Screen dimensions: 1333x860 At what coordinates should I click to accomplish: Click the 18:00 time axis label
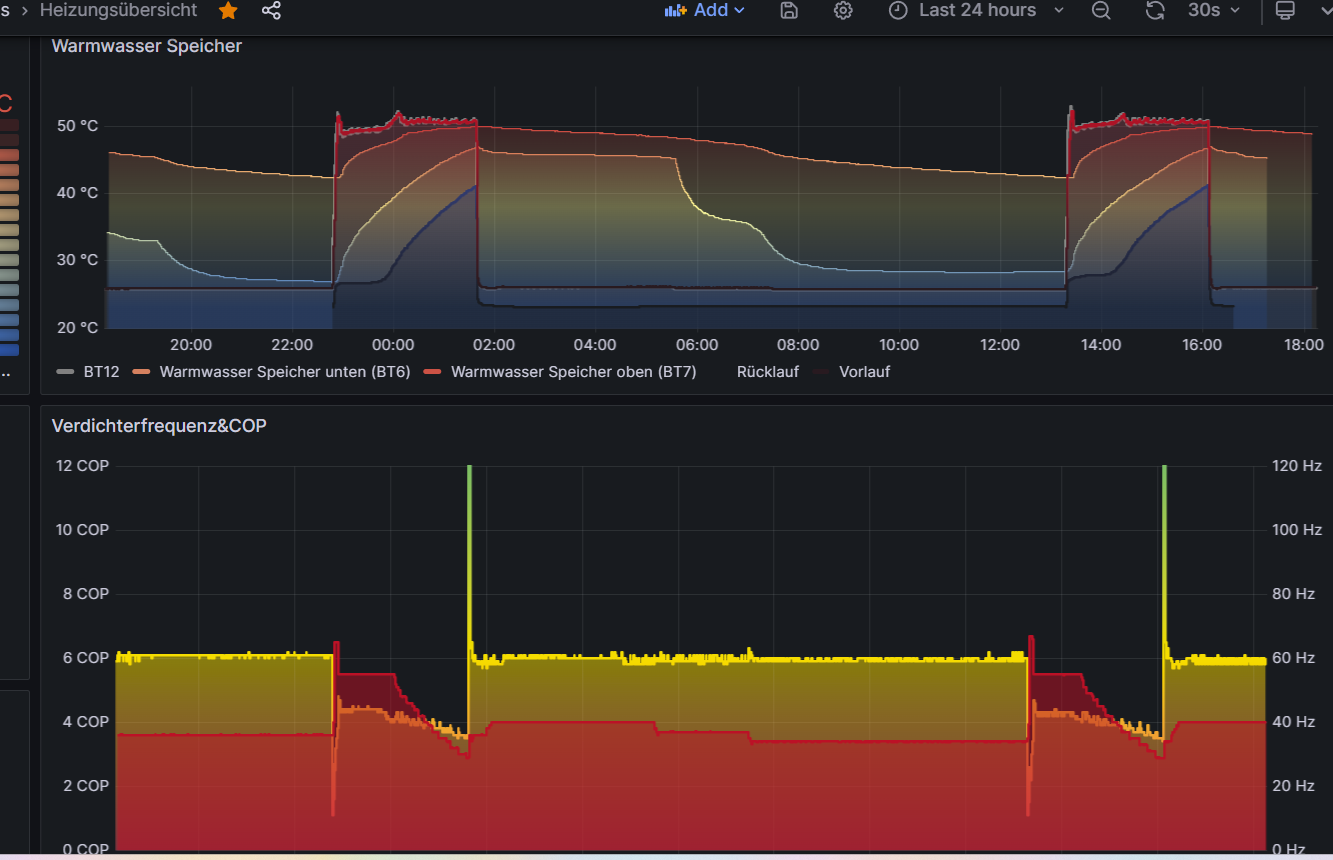[1303, 345]
